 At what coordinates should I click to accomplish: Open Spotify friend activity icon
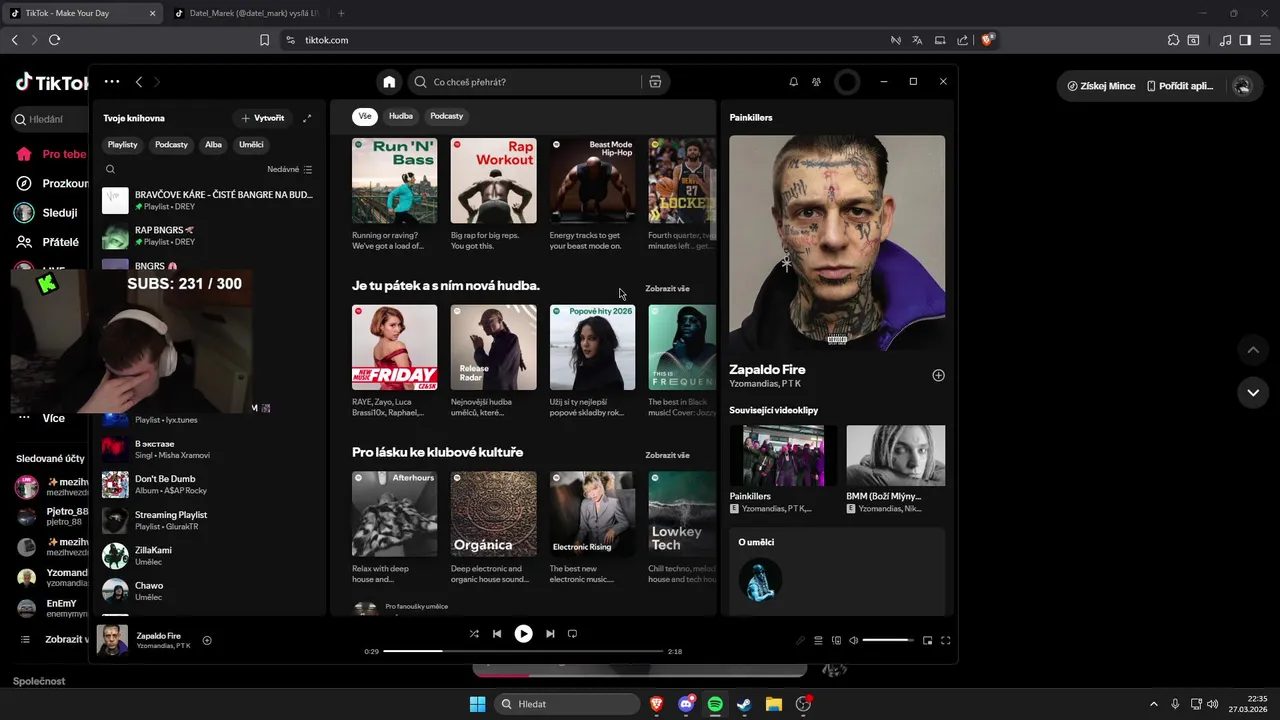(x=817, y=82)
